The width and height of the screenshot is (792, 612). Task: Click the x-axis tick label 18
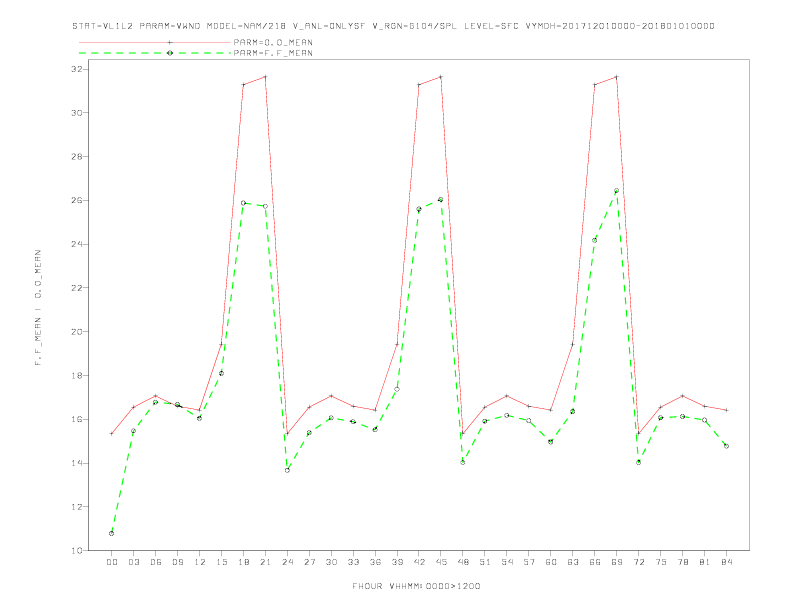point(243,562)
